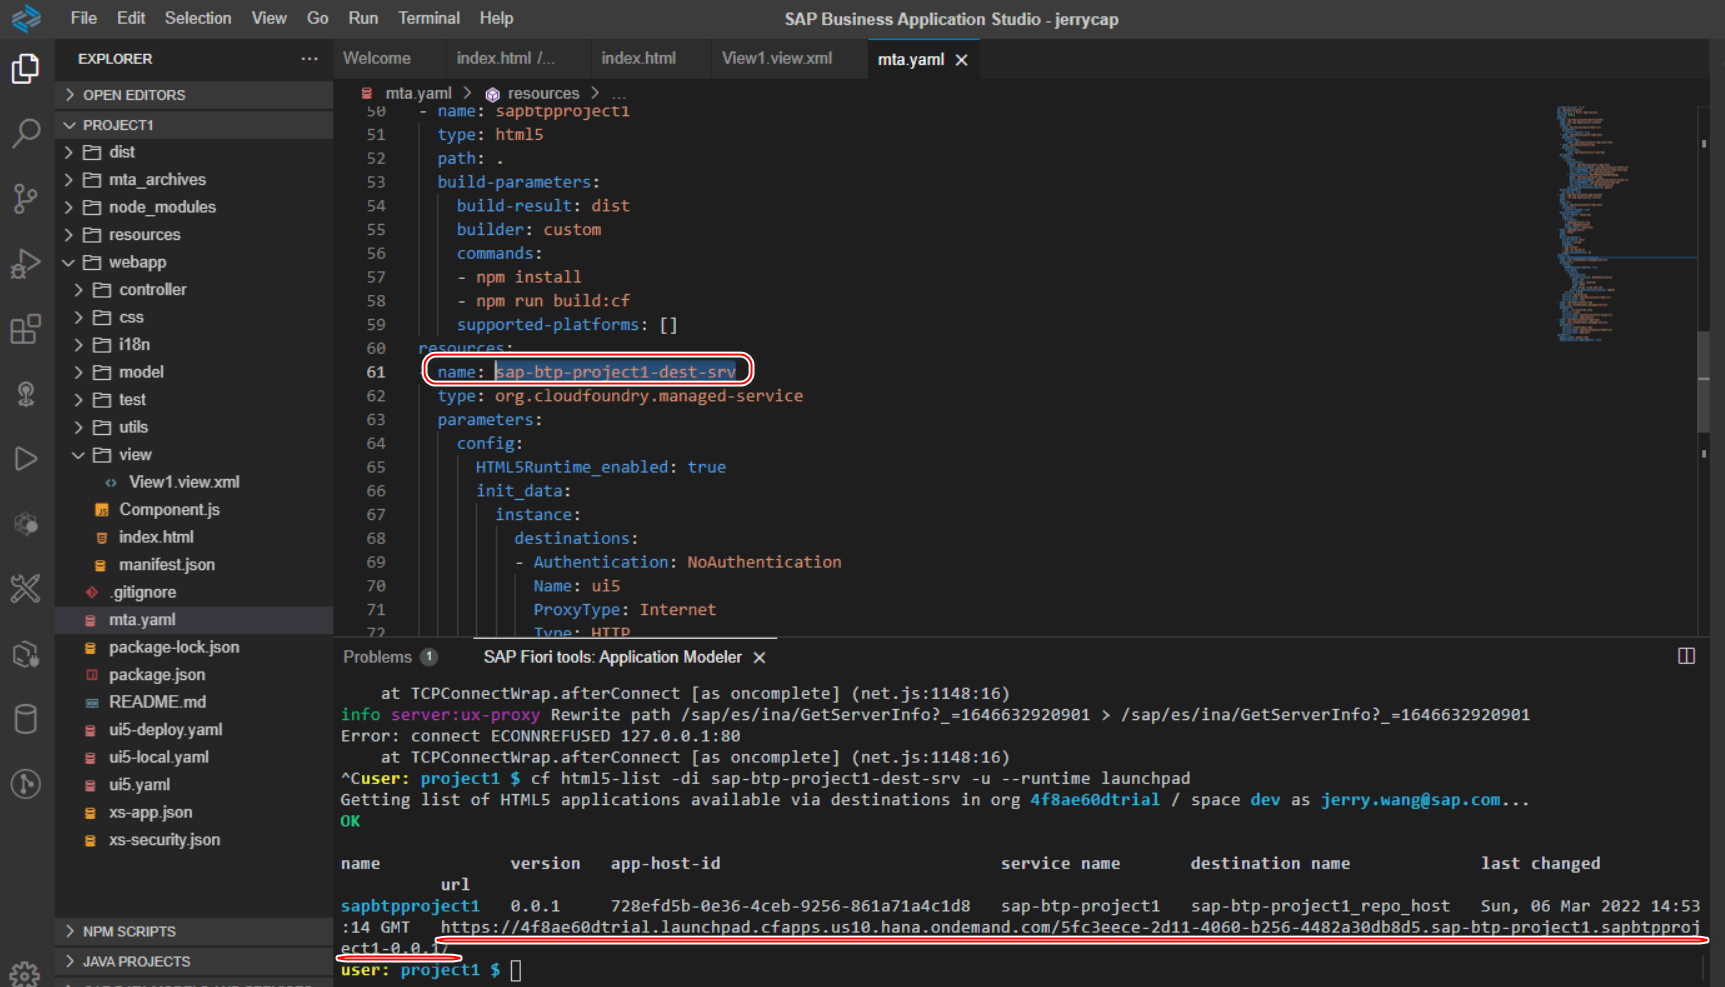Expand the JAVA PROJECTS section

pyautogui.click(x=194, y=961)
